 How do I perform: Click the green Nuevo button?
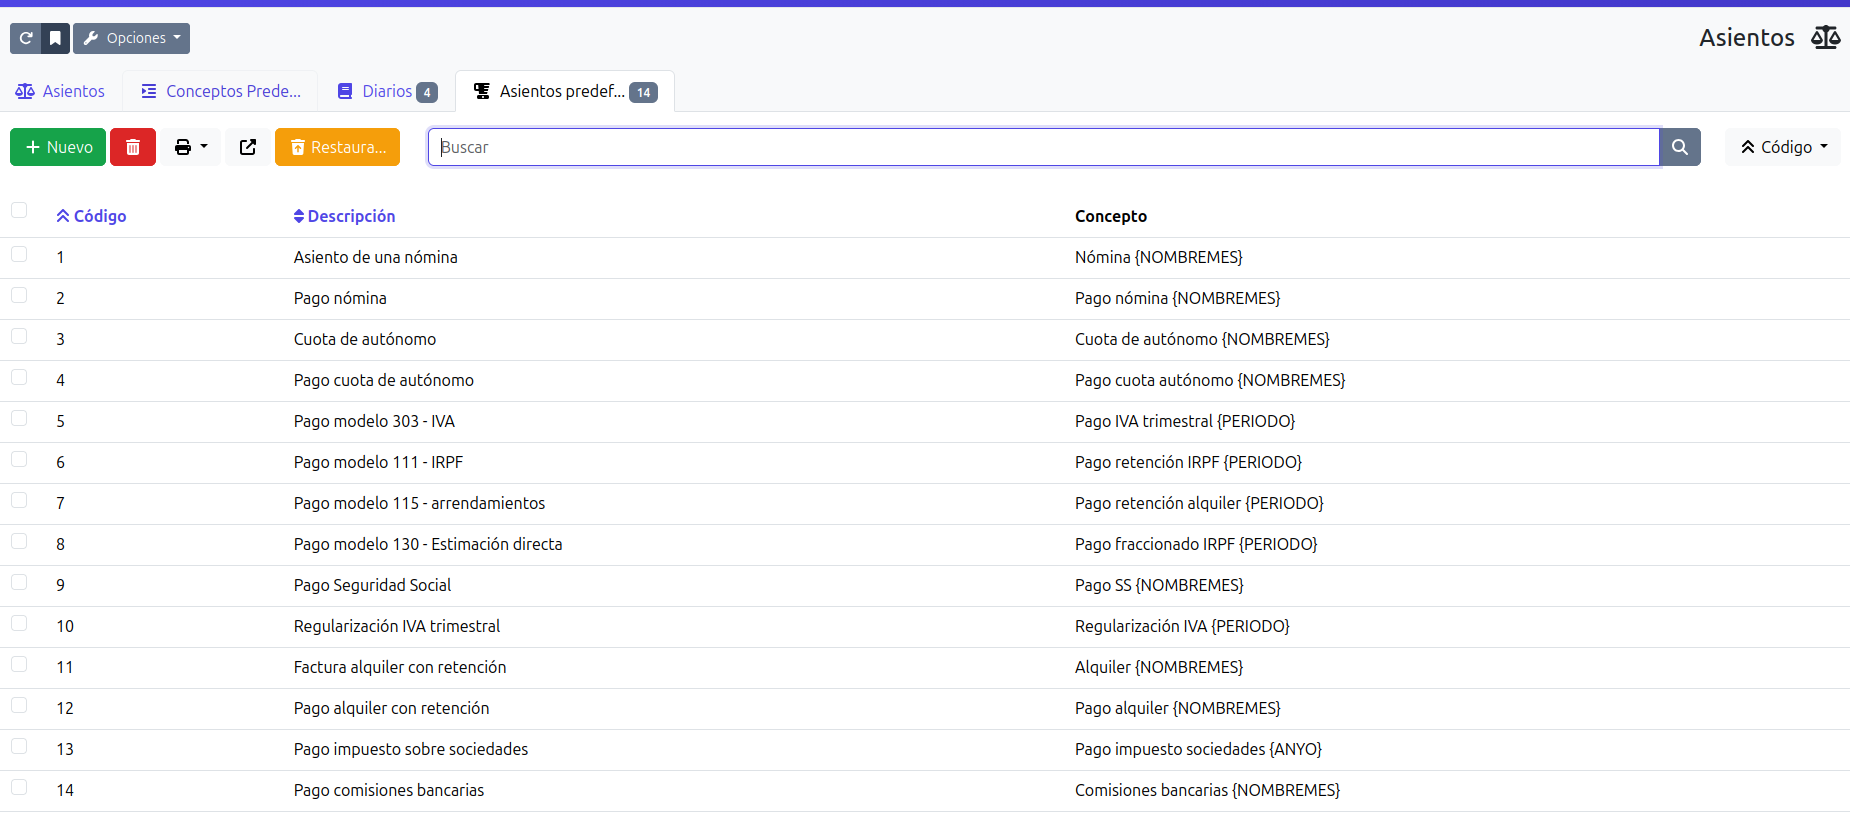58,147
